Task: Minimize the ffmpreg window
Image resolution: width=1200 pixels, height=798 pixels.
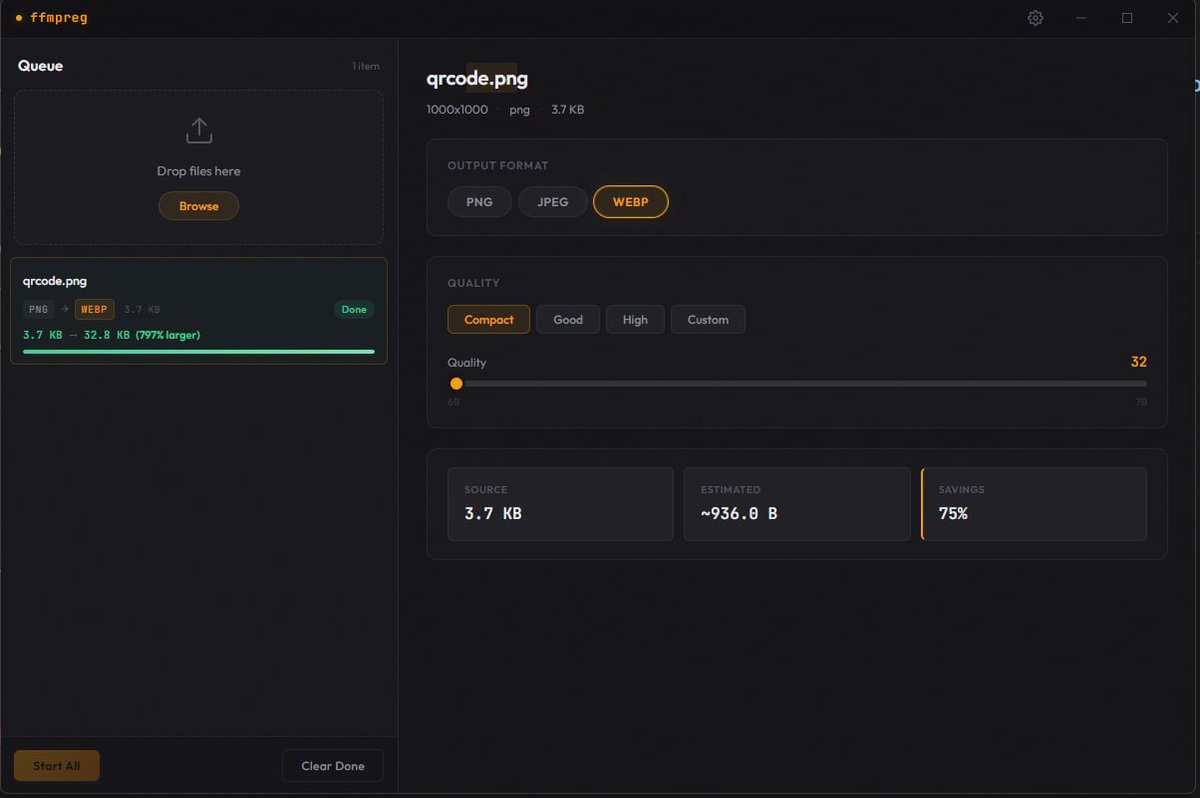Action: point(1081,18)
